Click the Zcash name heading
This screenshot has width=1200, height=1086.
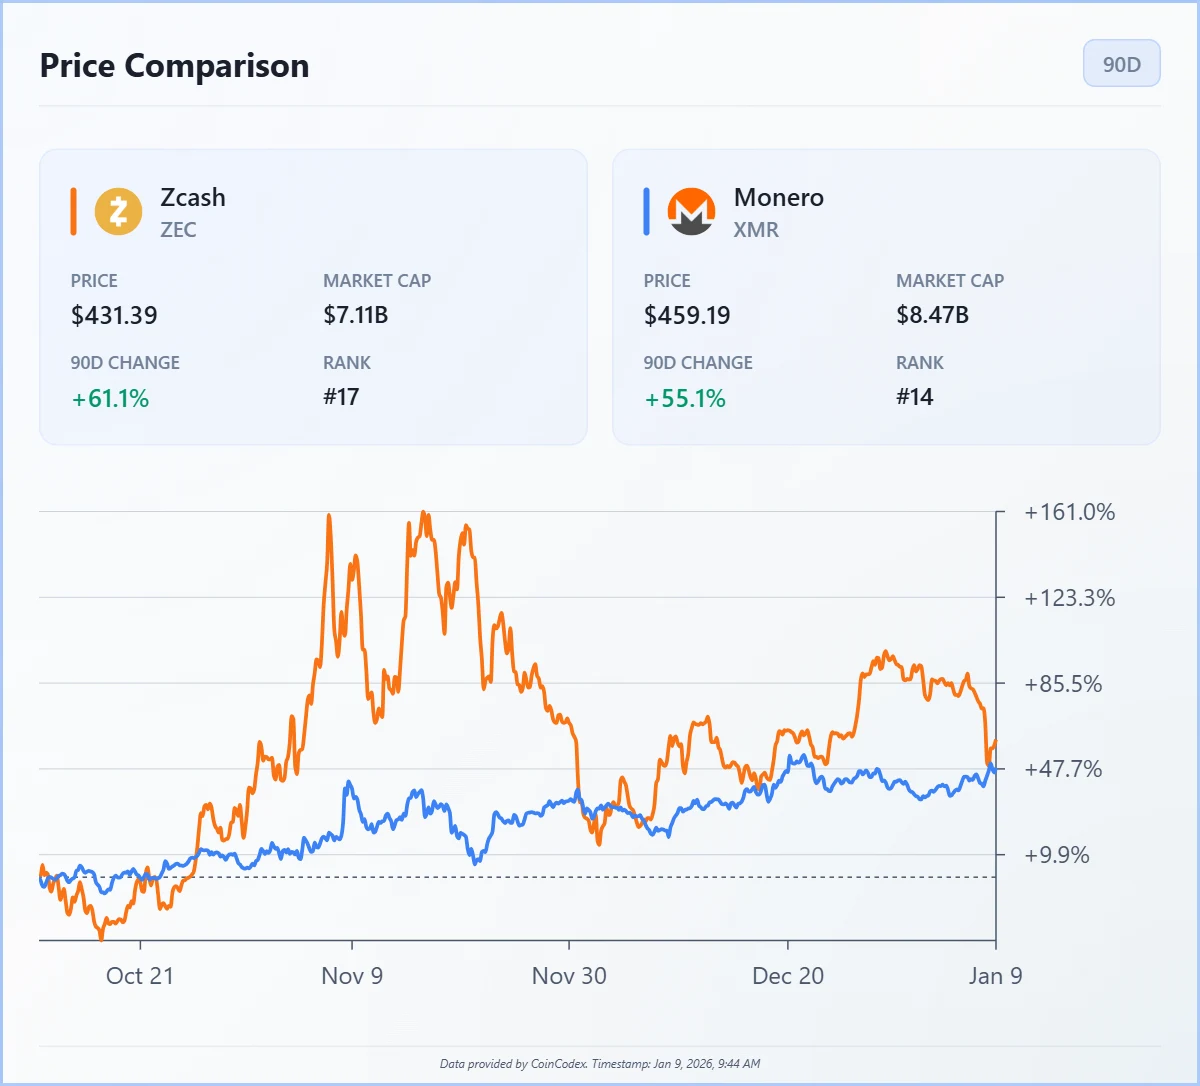pyautogui.click(x=193, y=197)
